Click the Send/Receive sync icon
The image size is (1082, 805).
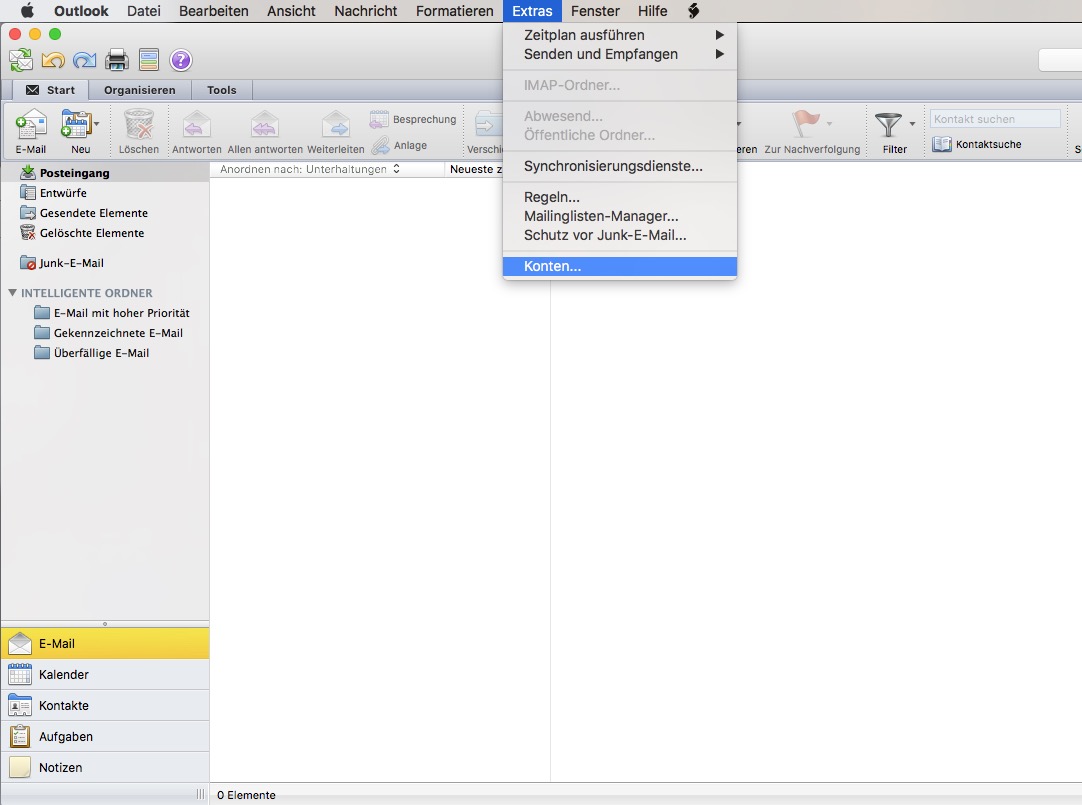coord(20,60)
